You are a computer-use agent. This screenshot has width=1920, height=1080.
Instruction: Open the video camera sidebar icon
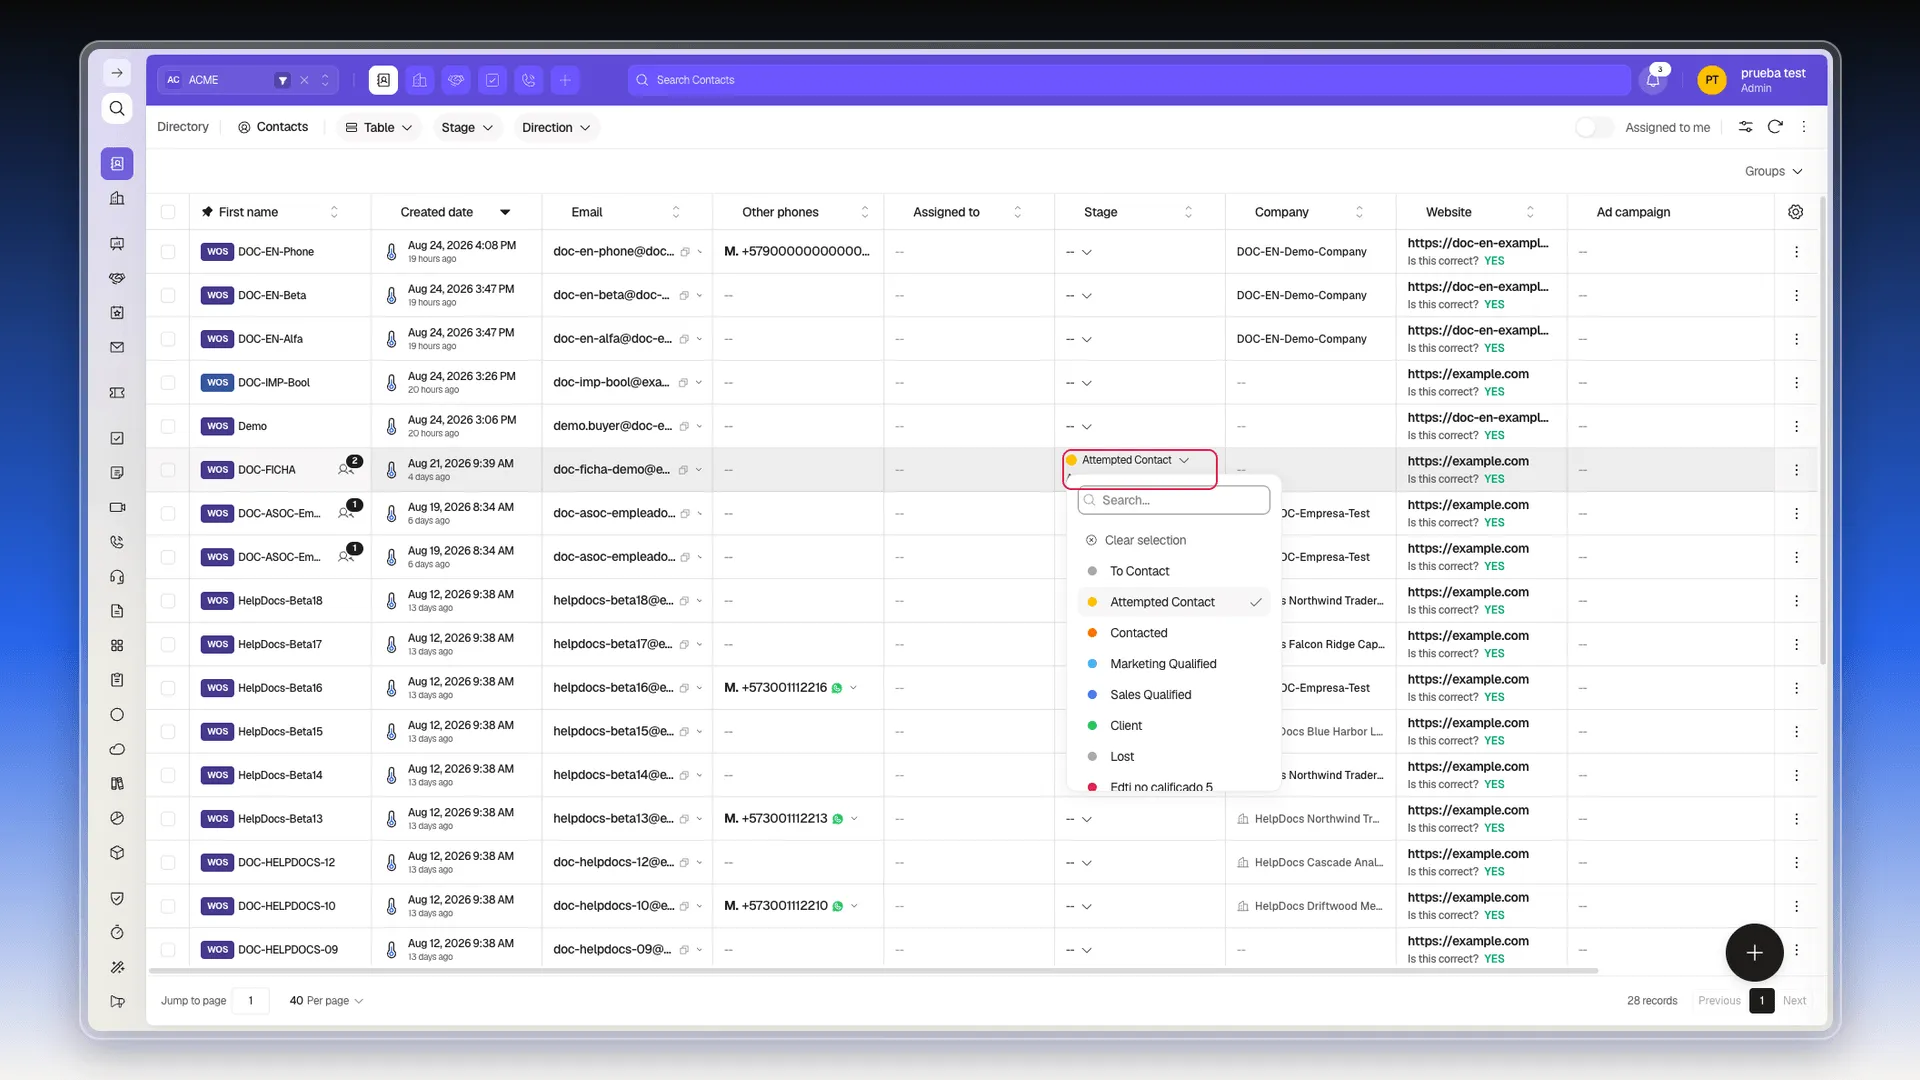[x=117, y=507]
